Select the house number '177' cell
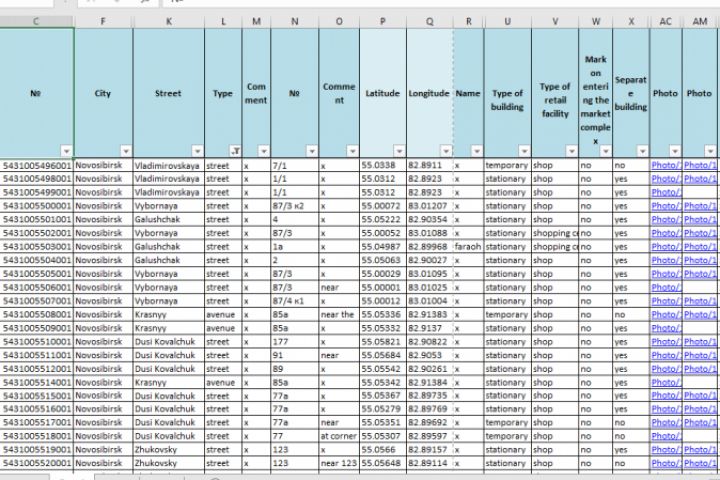This screenshot has height=480, width=720. 294,342
